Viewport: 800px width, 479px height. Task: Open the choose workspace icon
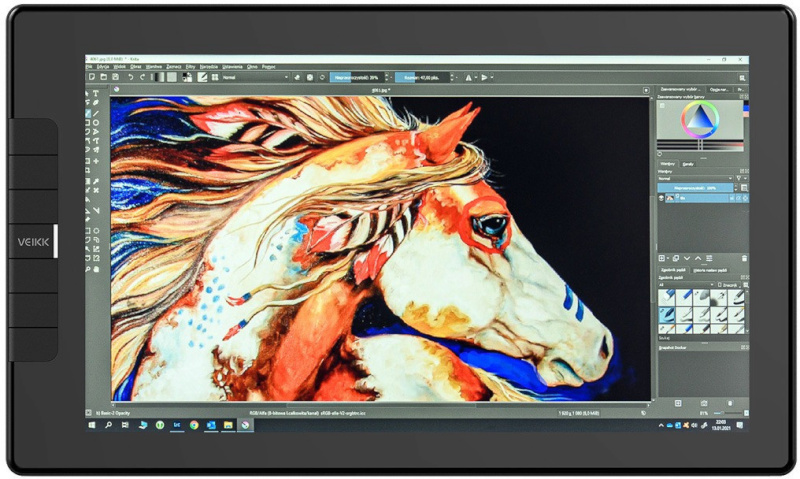point(742,78)
